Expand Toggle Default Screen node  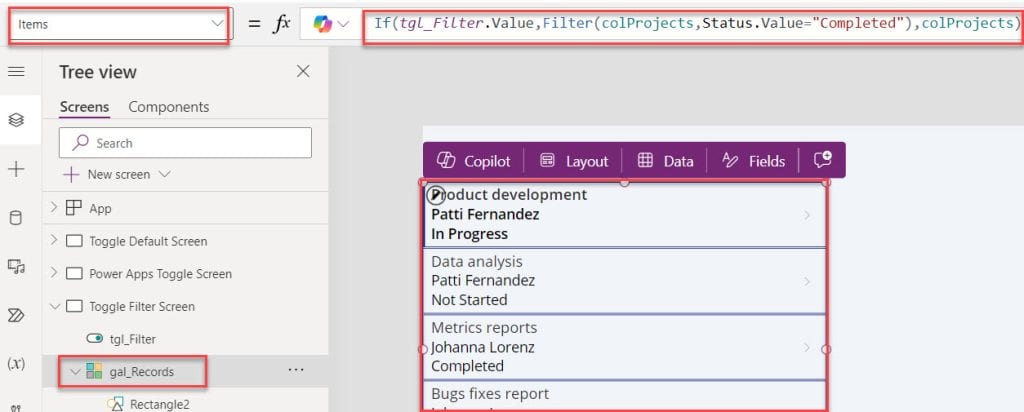click(x=54, y=240)
